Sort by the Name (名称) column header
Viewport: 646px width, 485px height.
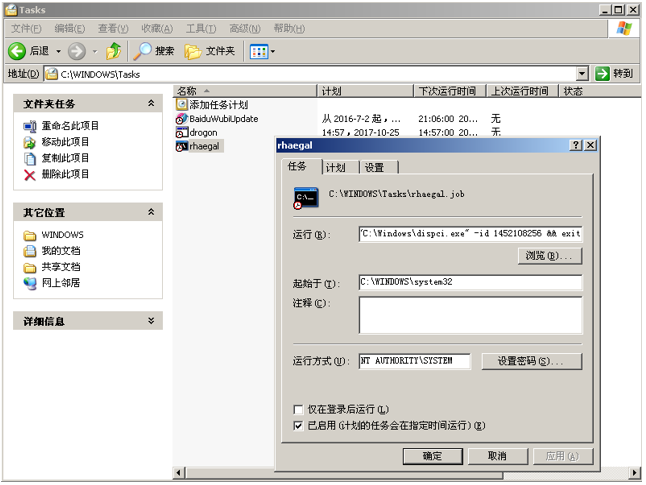pos(245,91)
